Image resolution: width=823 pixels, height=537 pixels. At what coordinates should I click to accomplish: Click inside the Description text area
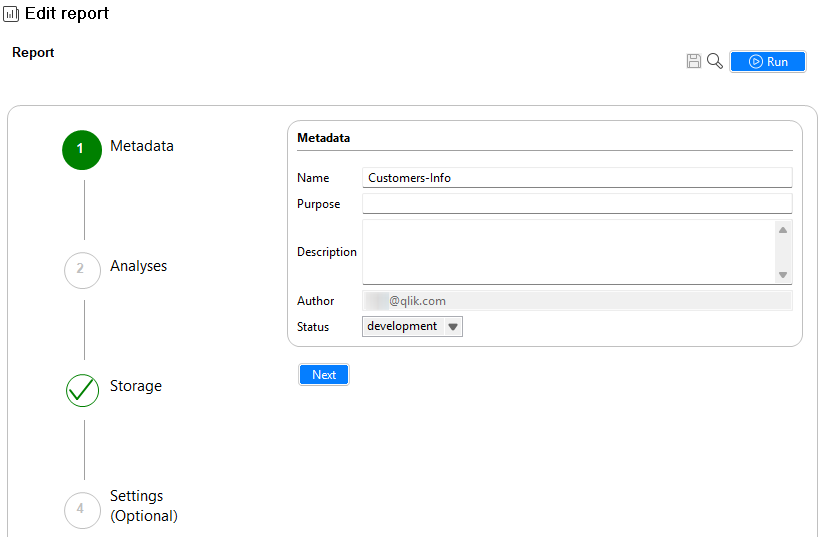coord(568,252)
